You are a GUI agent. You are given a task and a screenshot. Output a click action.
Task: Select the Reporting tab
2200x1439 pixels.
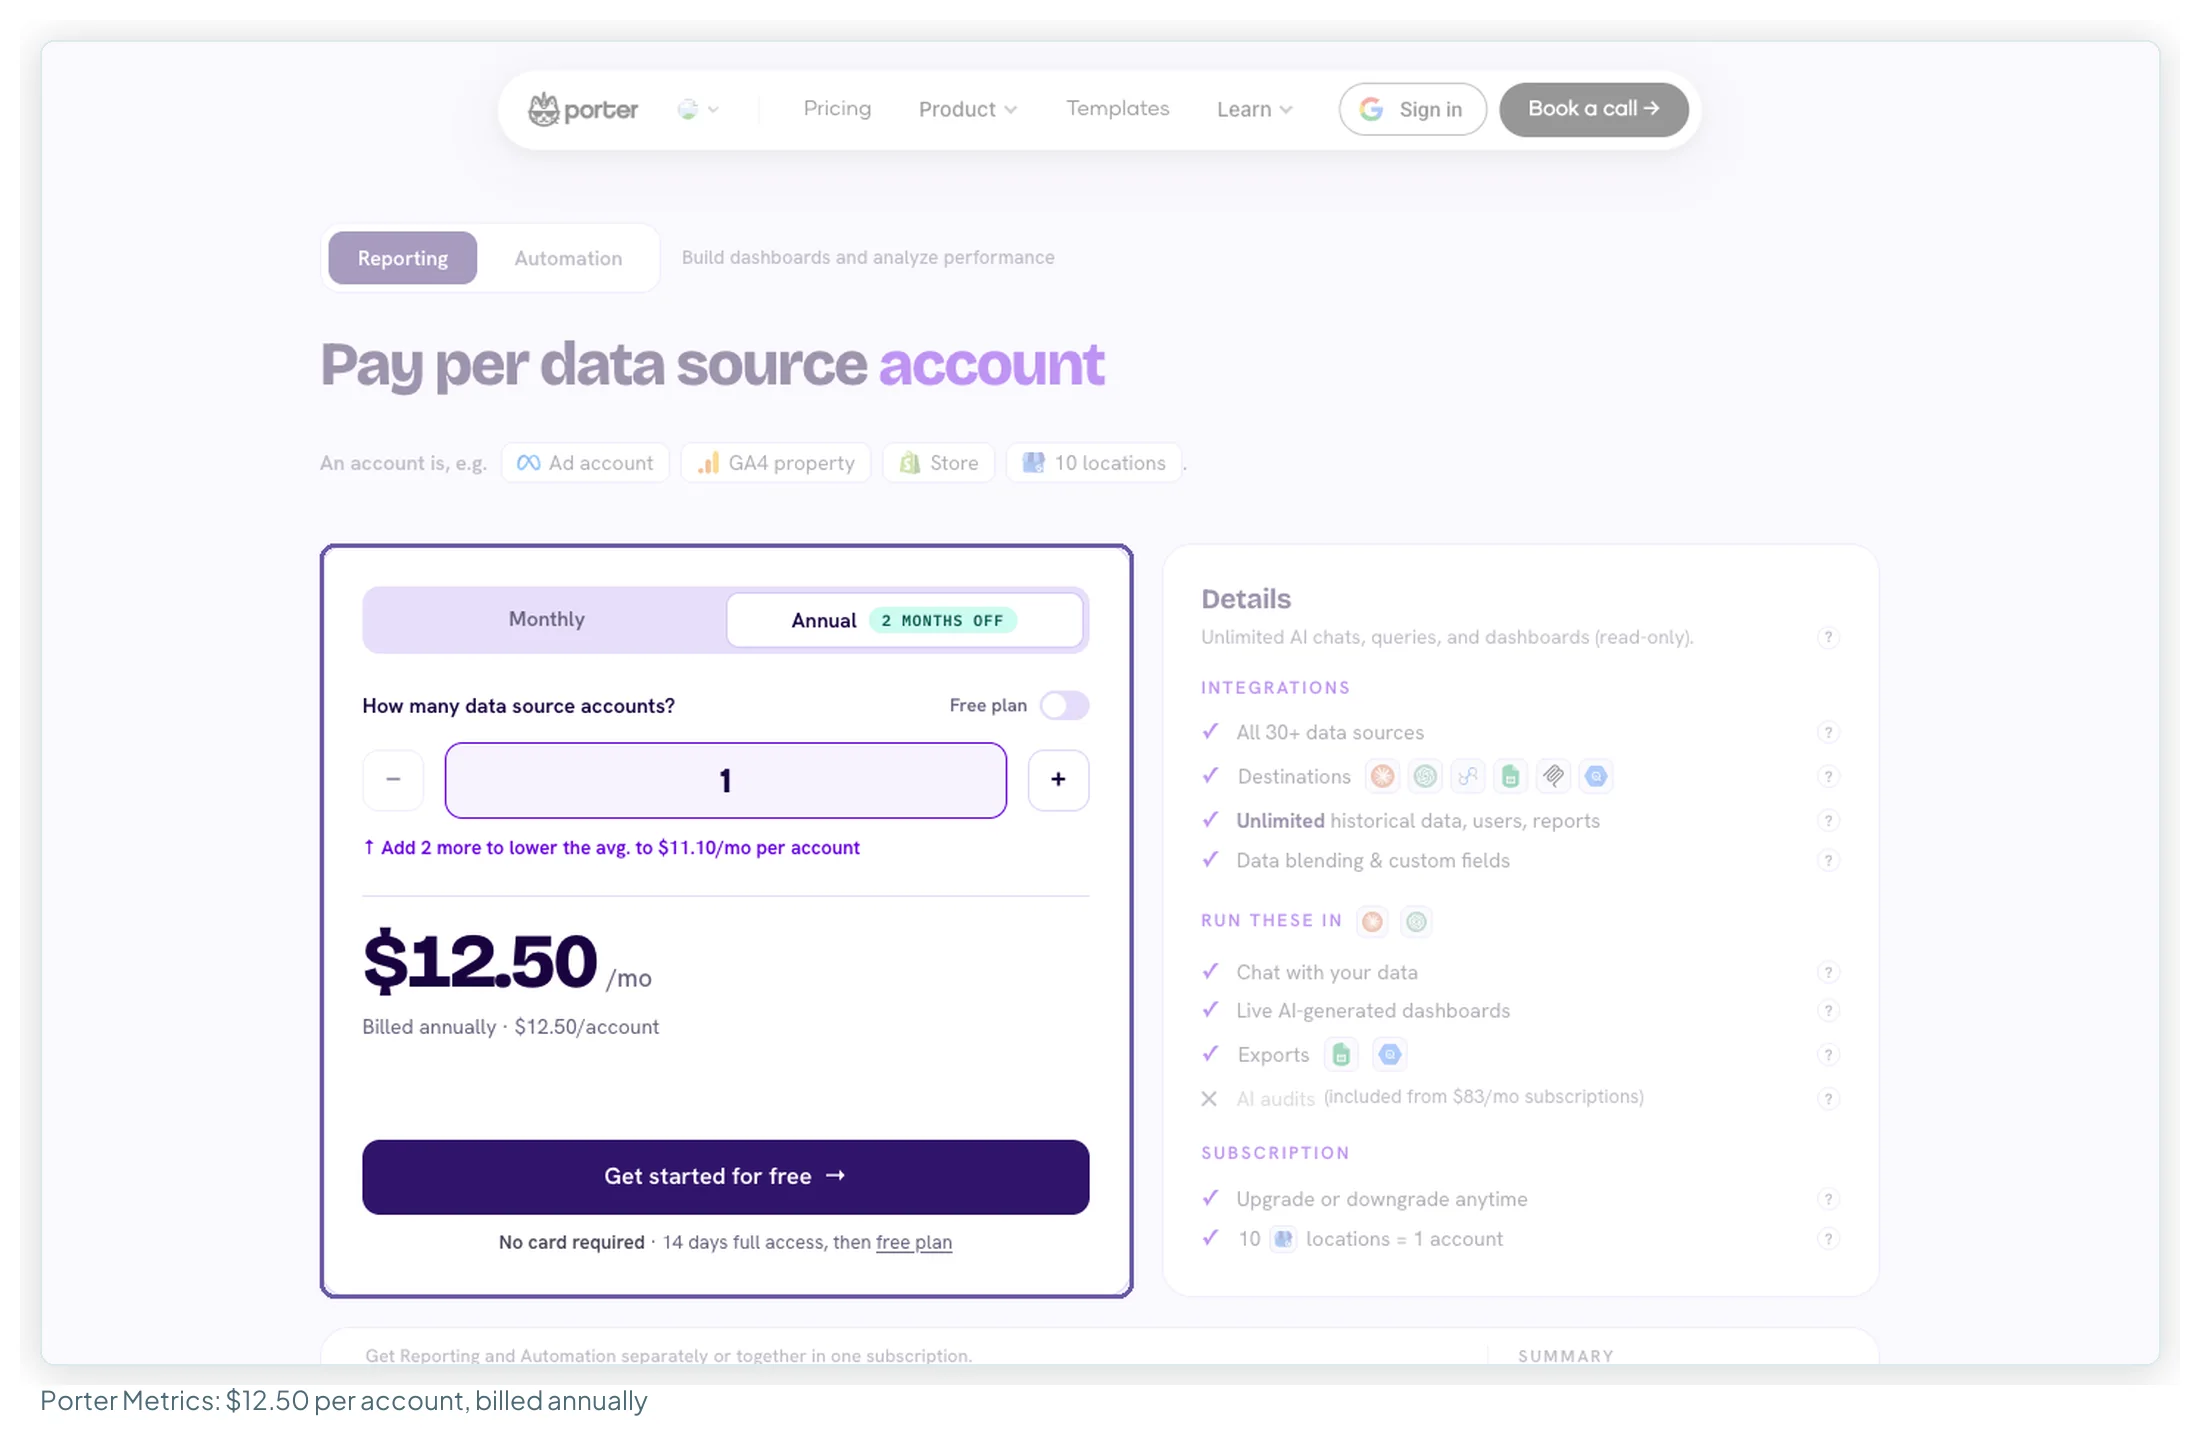click(403, 258)
